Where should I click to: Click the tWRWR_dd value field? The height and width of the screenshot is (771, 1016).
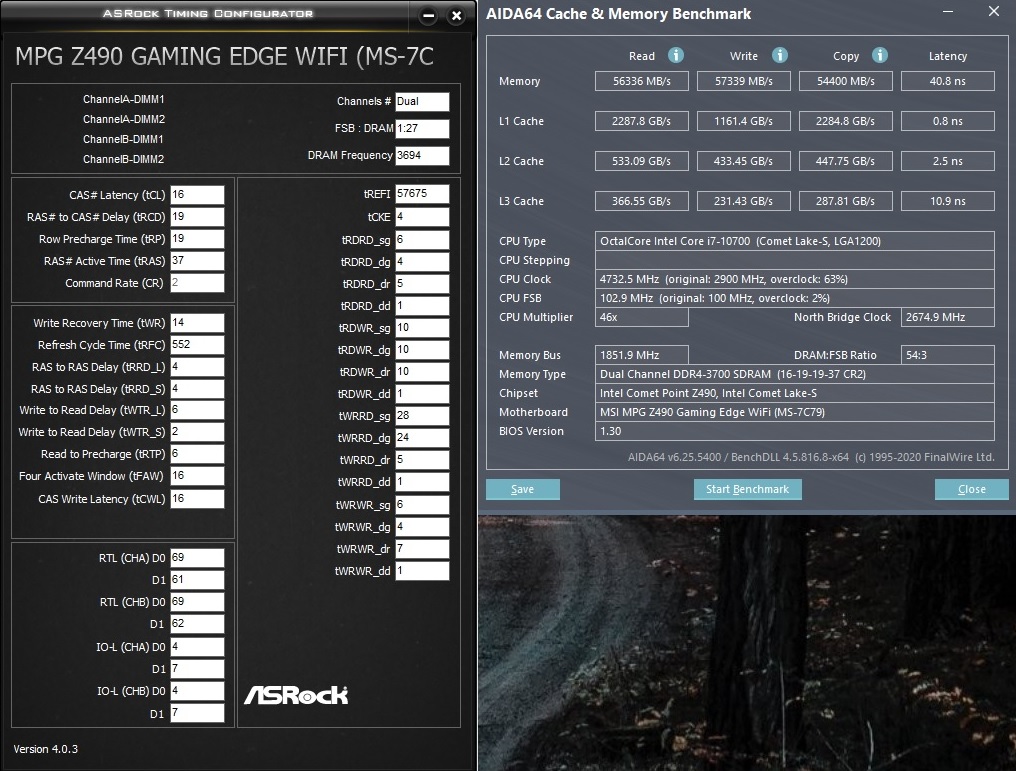pos(422,571)
